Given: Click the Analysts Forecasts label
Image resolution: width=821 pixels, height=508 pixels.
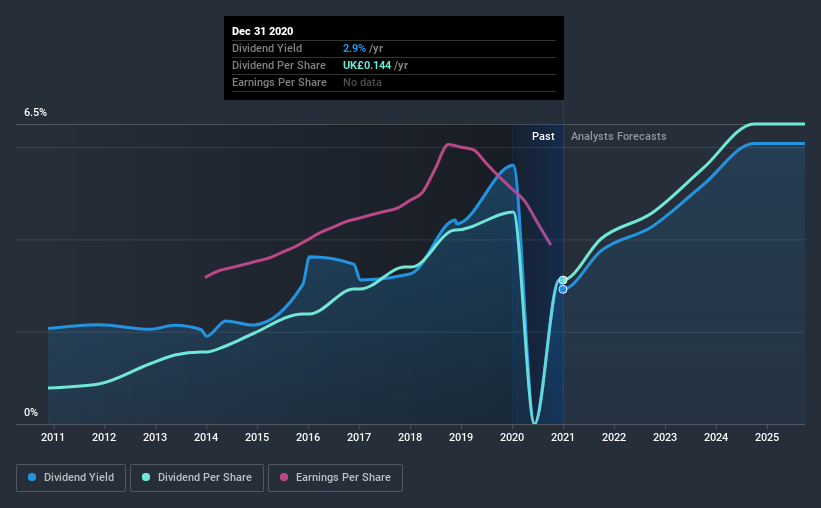Looking at the screenshot, I should click(x=618, y=136).
